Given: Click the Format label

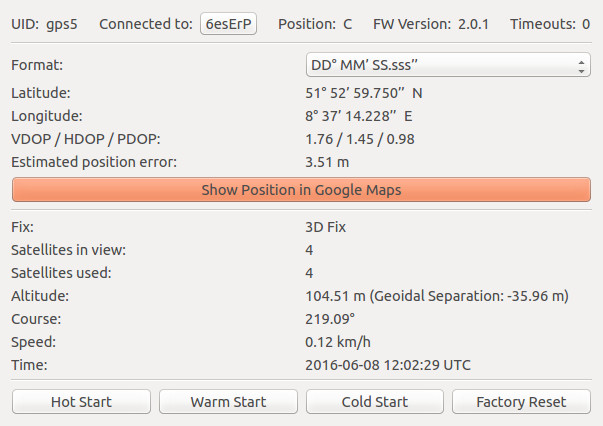Looking at the screenshot, I should click(x=37, y=65).
